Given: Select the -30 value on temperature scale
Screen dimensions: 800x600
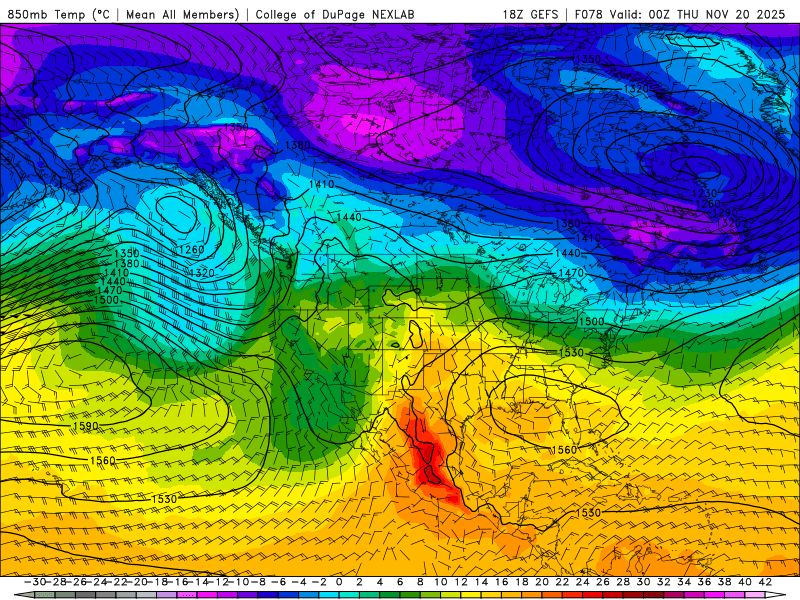Looking at the screenshot, I should 35,582.
